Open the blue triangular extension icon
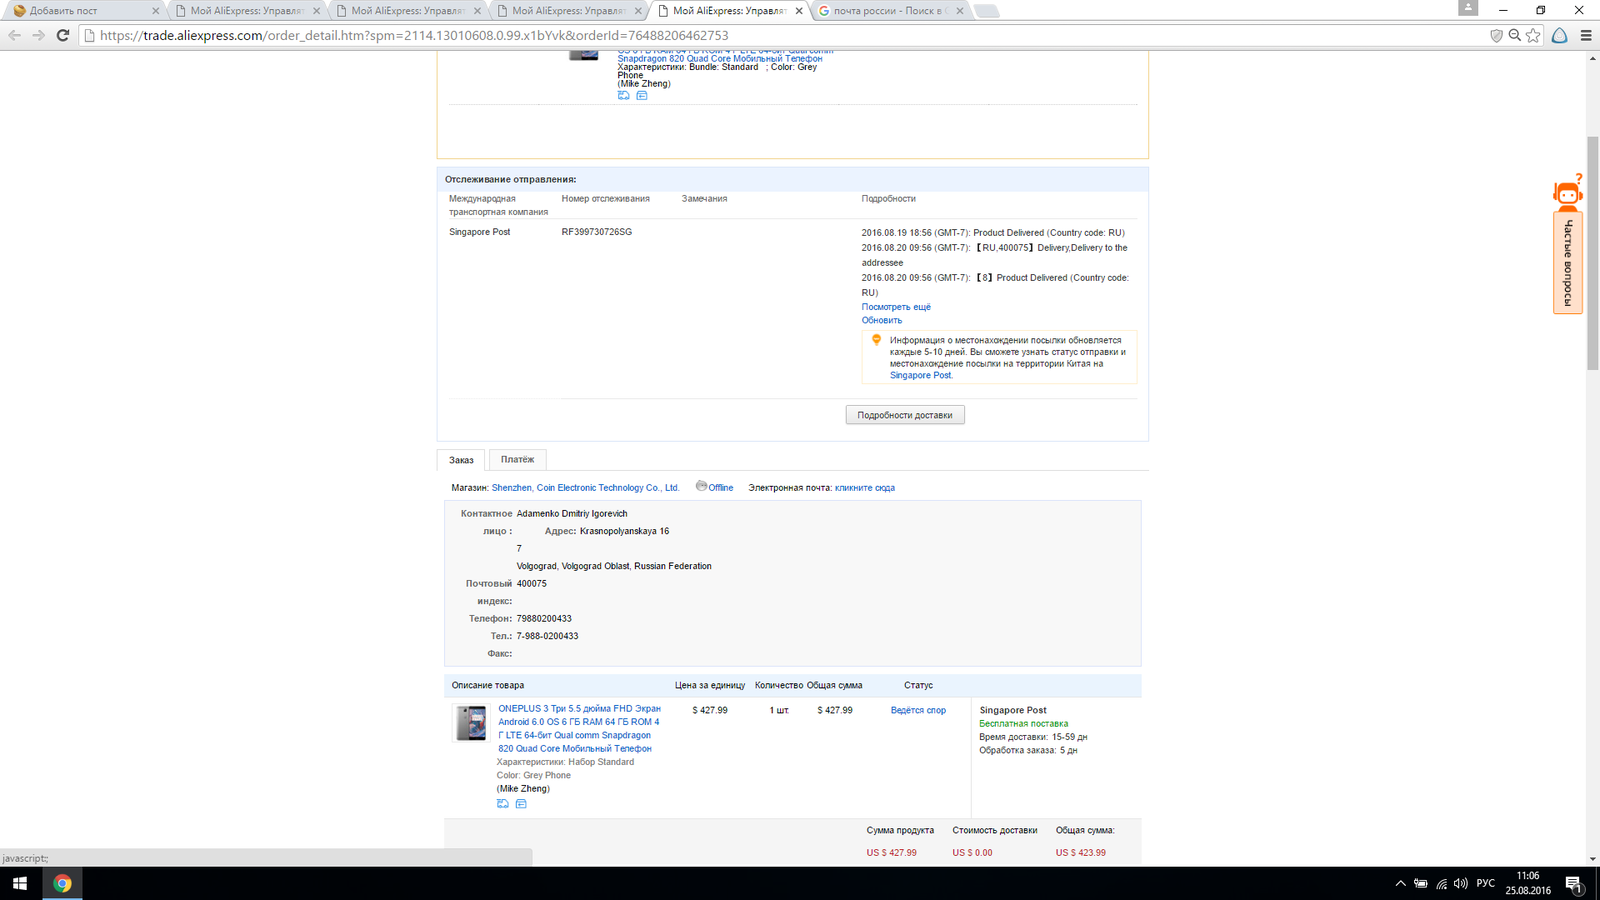Viewport: 1600px width, 900px height. tap(1559, 35)
